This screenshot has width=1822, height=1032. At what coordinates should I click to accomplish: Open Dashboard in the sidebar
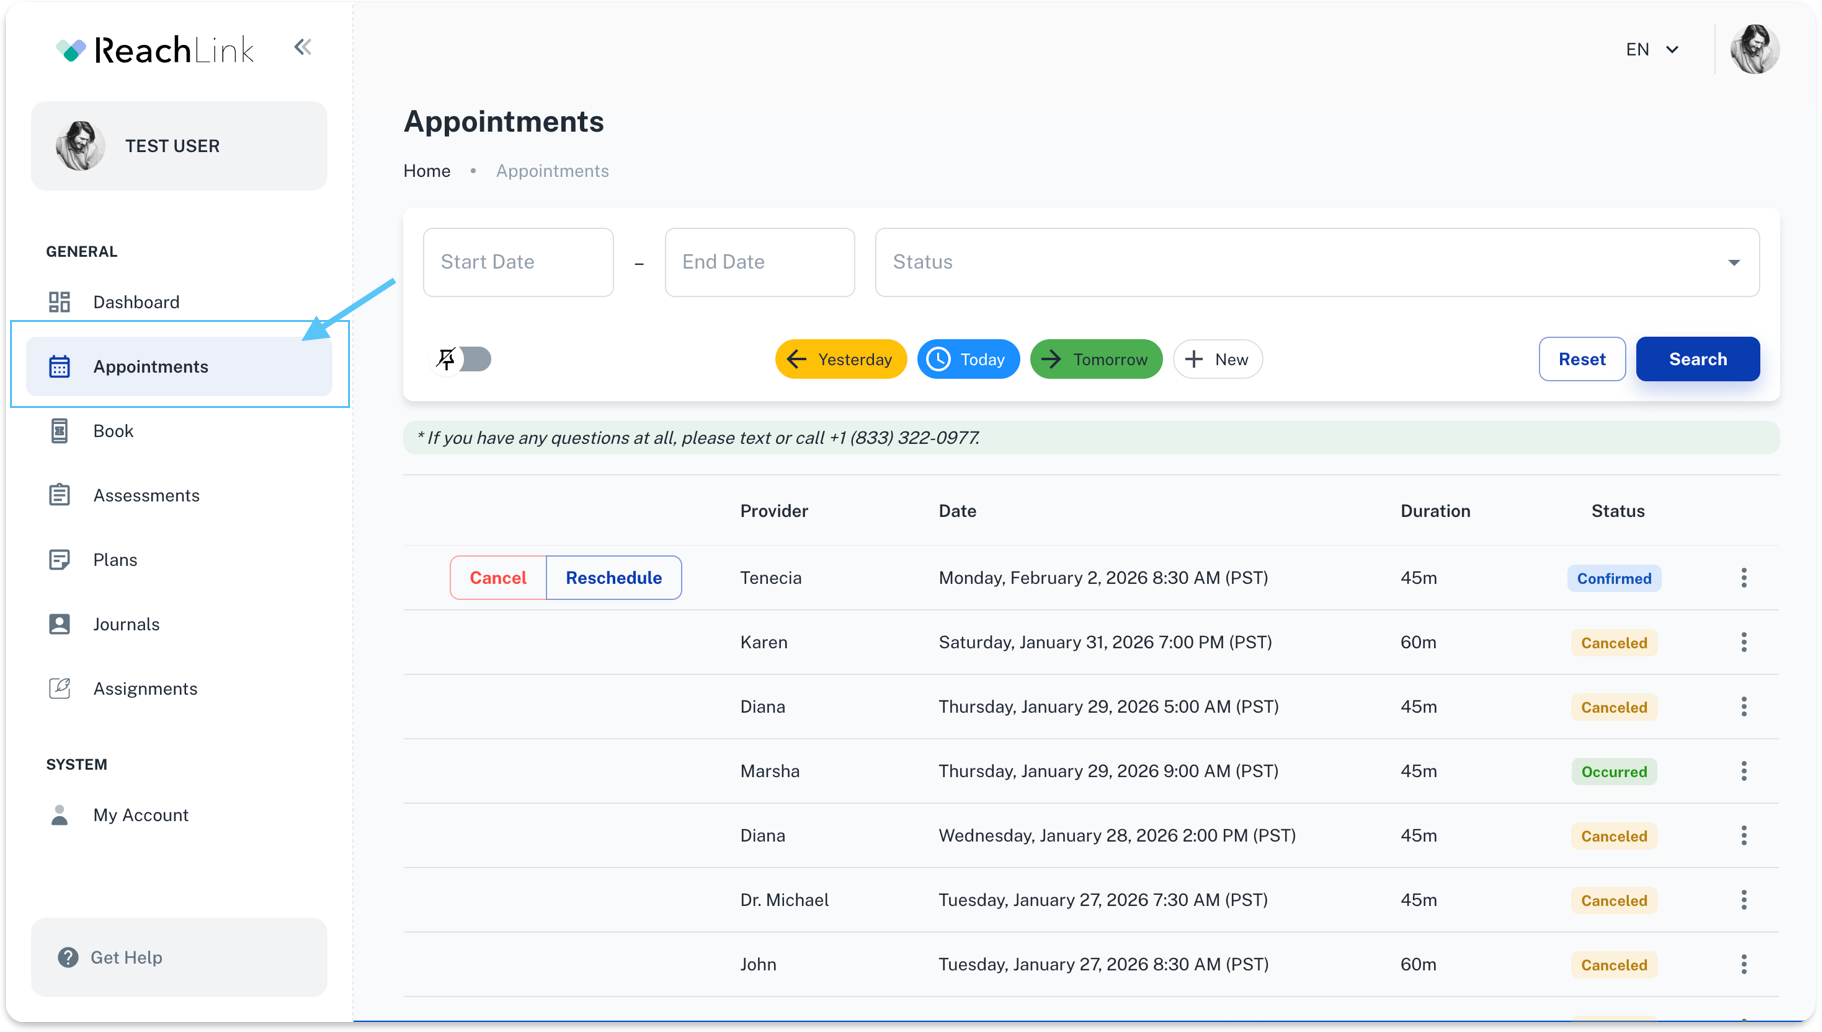179,302
